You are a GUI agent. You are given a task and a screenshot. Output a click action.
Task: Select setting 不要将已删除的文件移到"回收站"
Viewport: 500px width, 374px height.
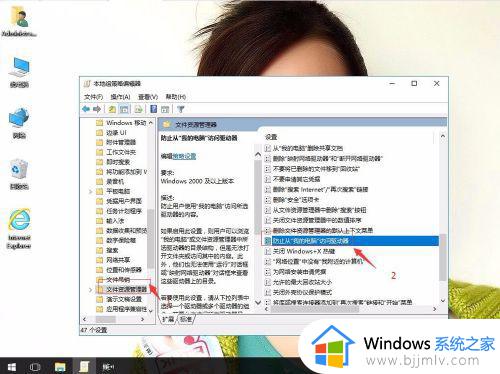(x=316, y=169)
